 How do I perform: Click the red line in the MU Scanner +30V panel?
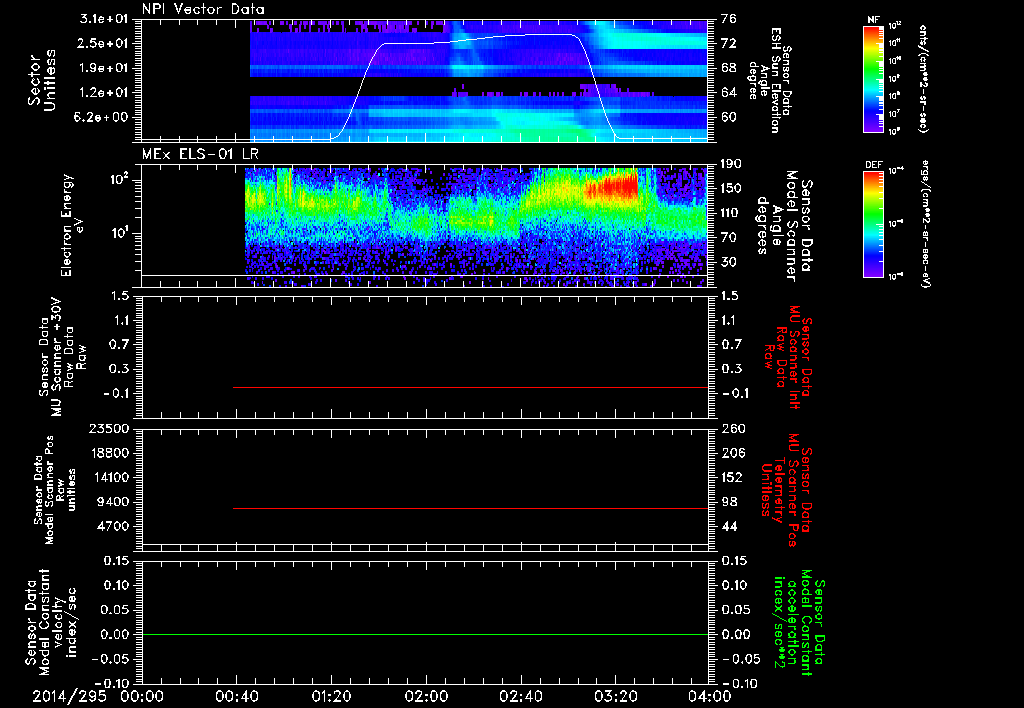(x=470, y=387)
